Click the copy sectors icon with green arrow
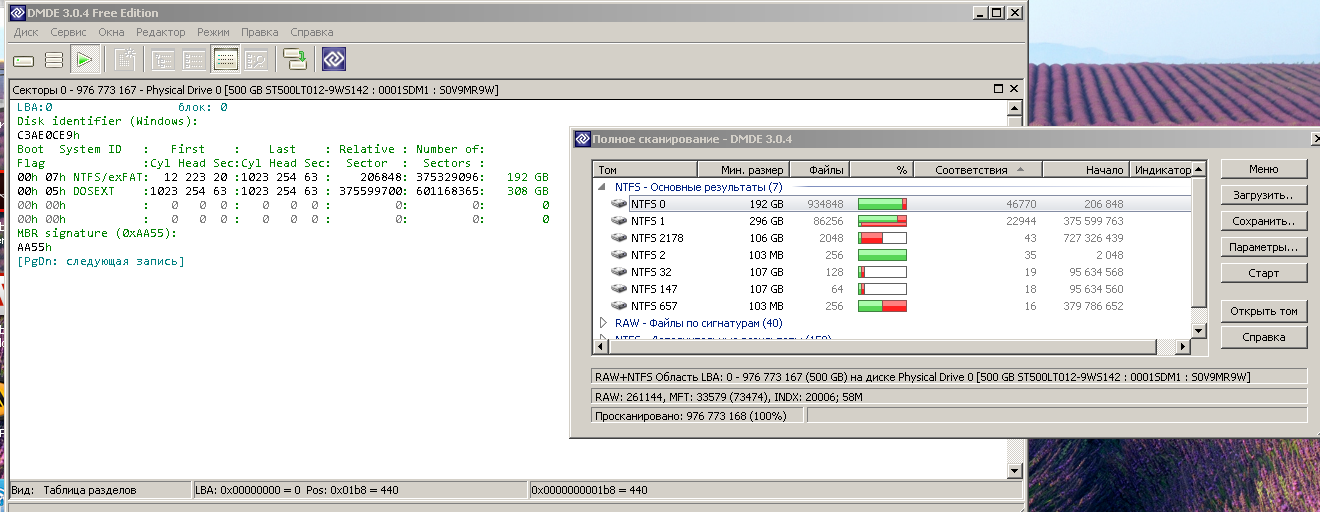The height and width of the screenshot is (512, 1320). [x=294, y=61]
